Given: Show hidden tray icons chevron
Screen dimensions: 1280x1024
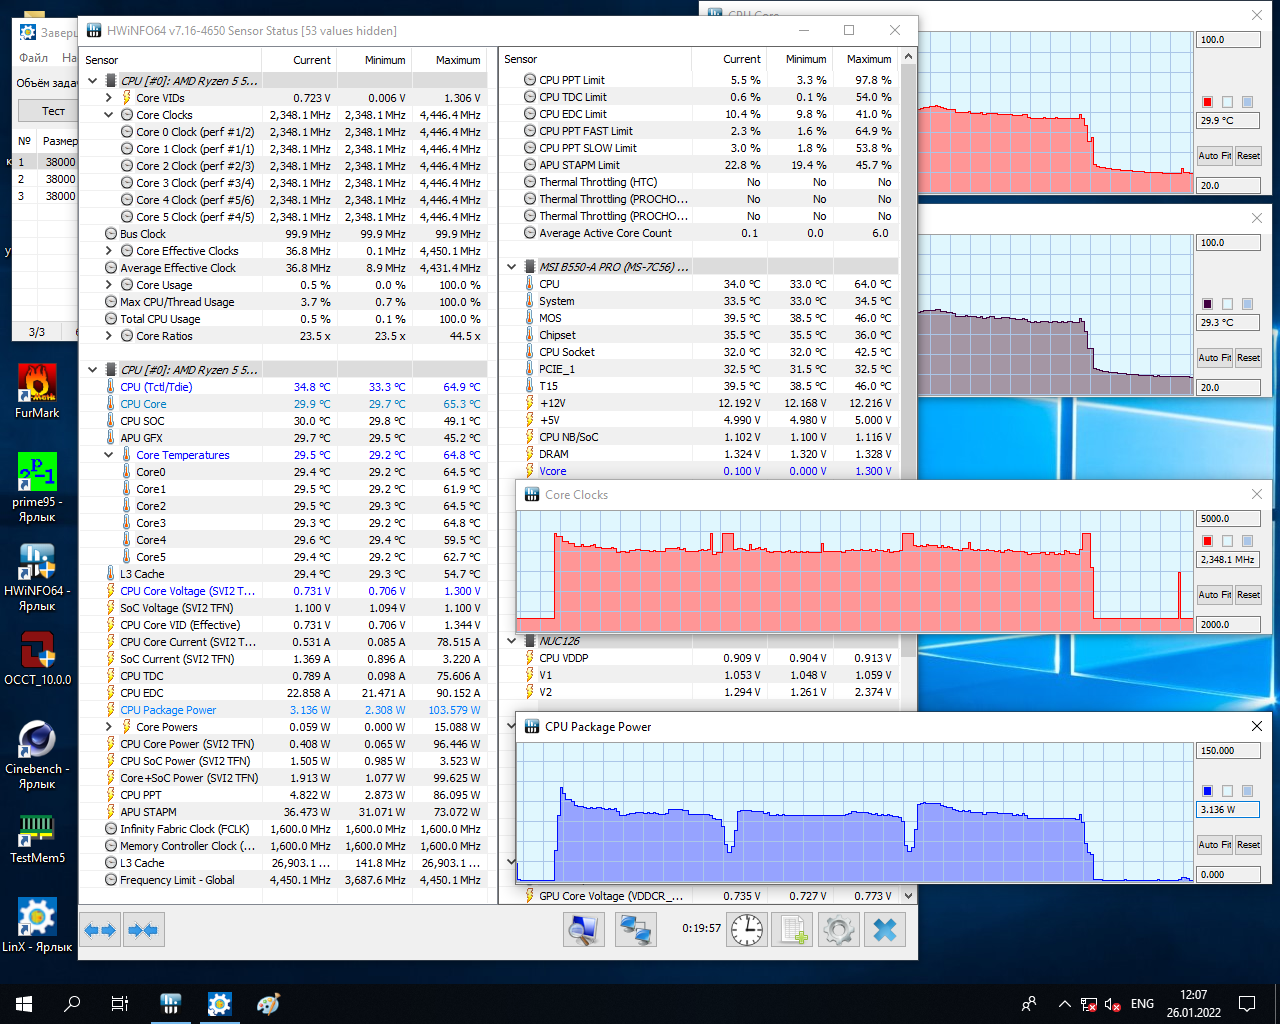Looking at the screenshot, I should pos(1064,1004).
